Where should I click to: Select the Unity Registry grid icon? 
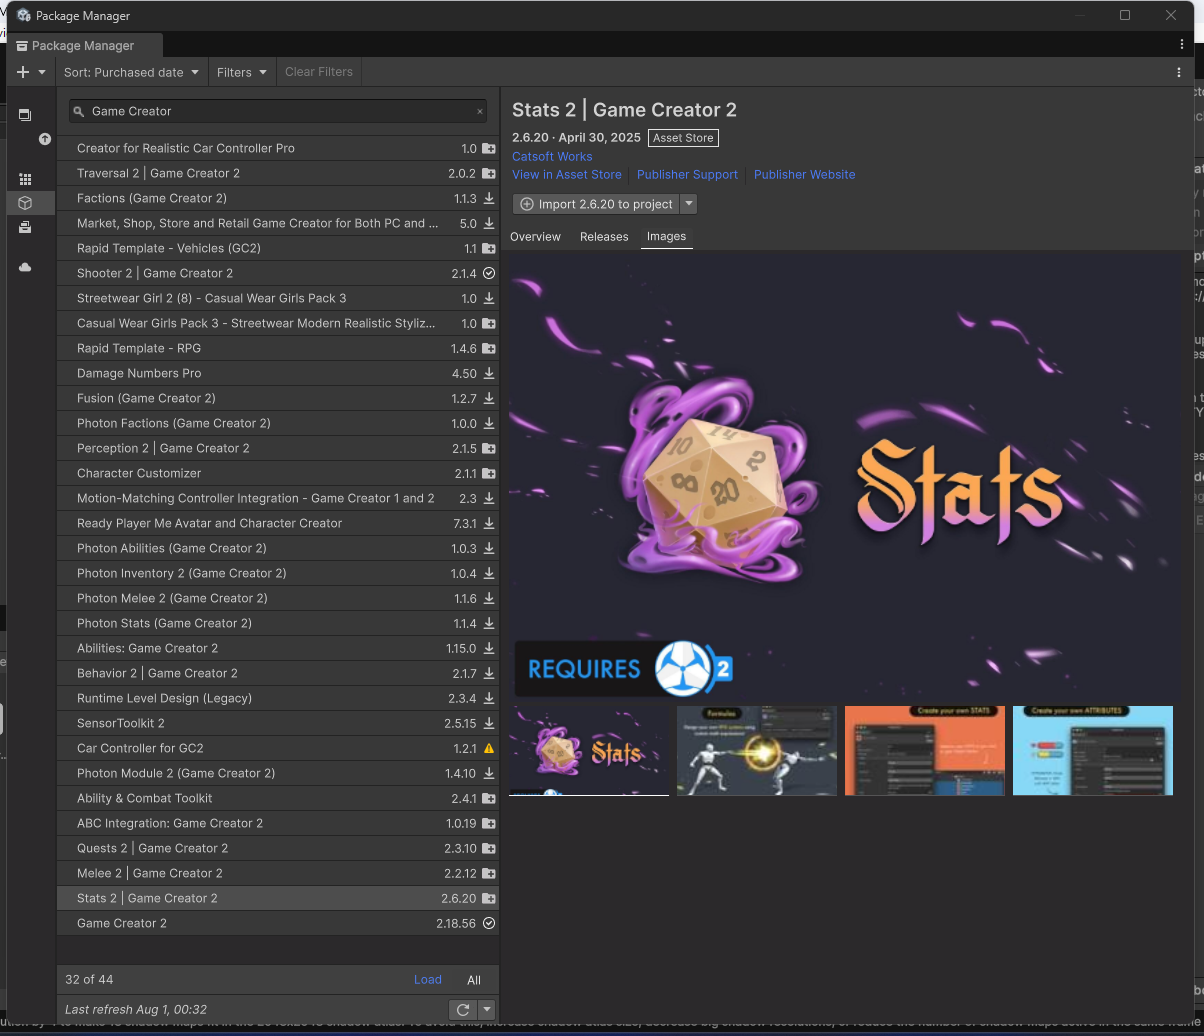point(25,179)
